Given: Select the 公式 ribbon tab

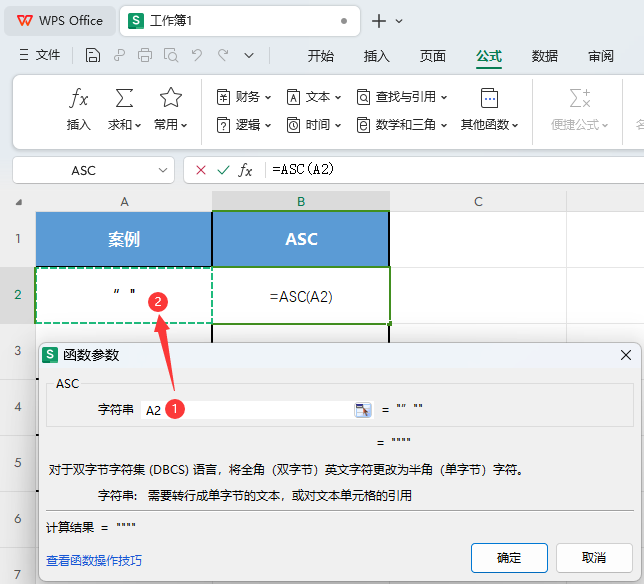Looking at the screenshot, I should coord(489,56).
